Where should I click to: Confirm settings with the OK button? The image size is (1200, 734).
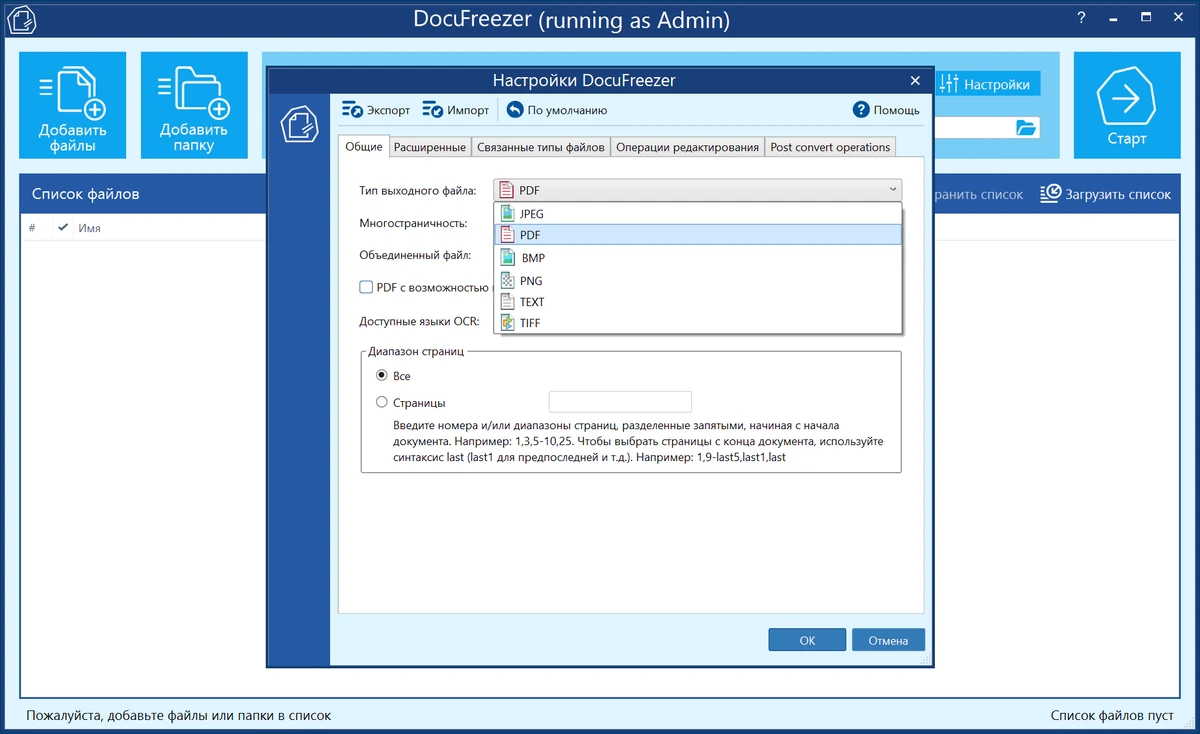[x=808, y=640]
